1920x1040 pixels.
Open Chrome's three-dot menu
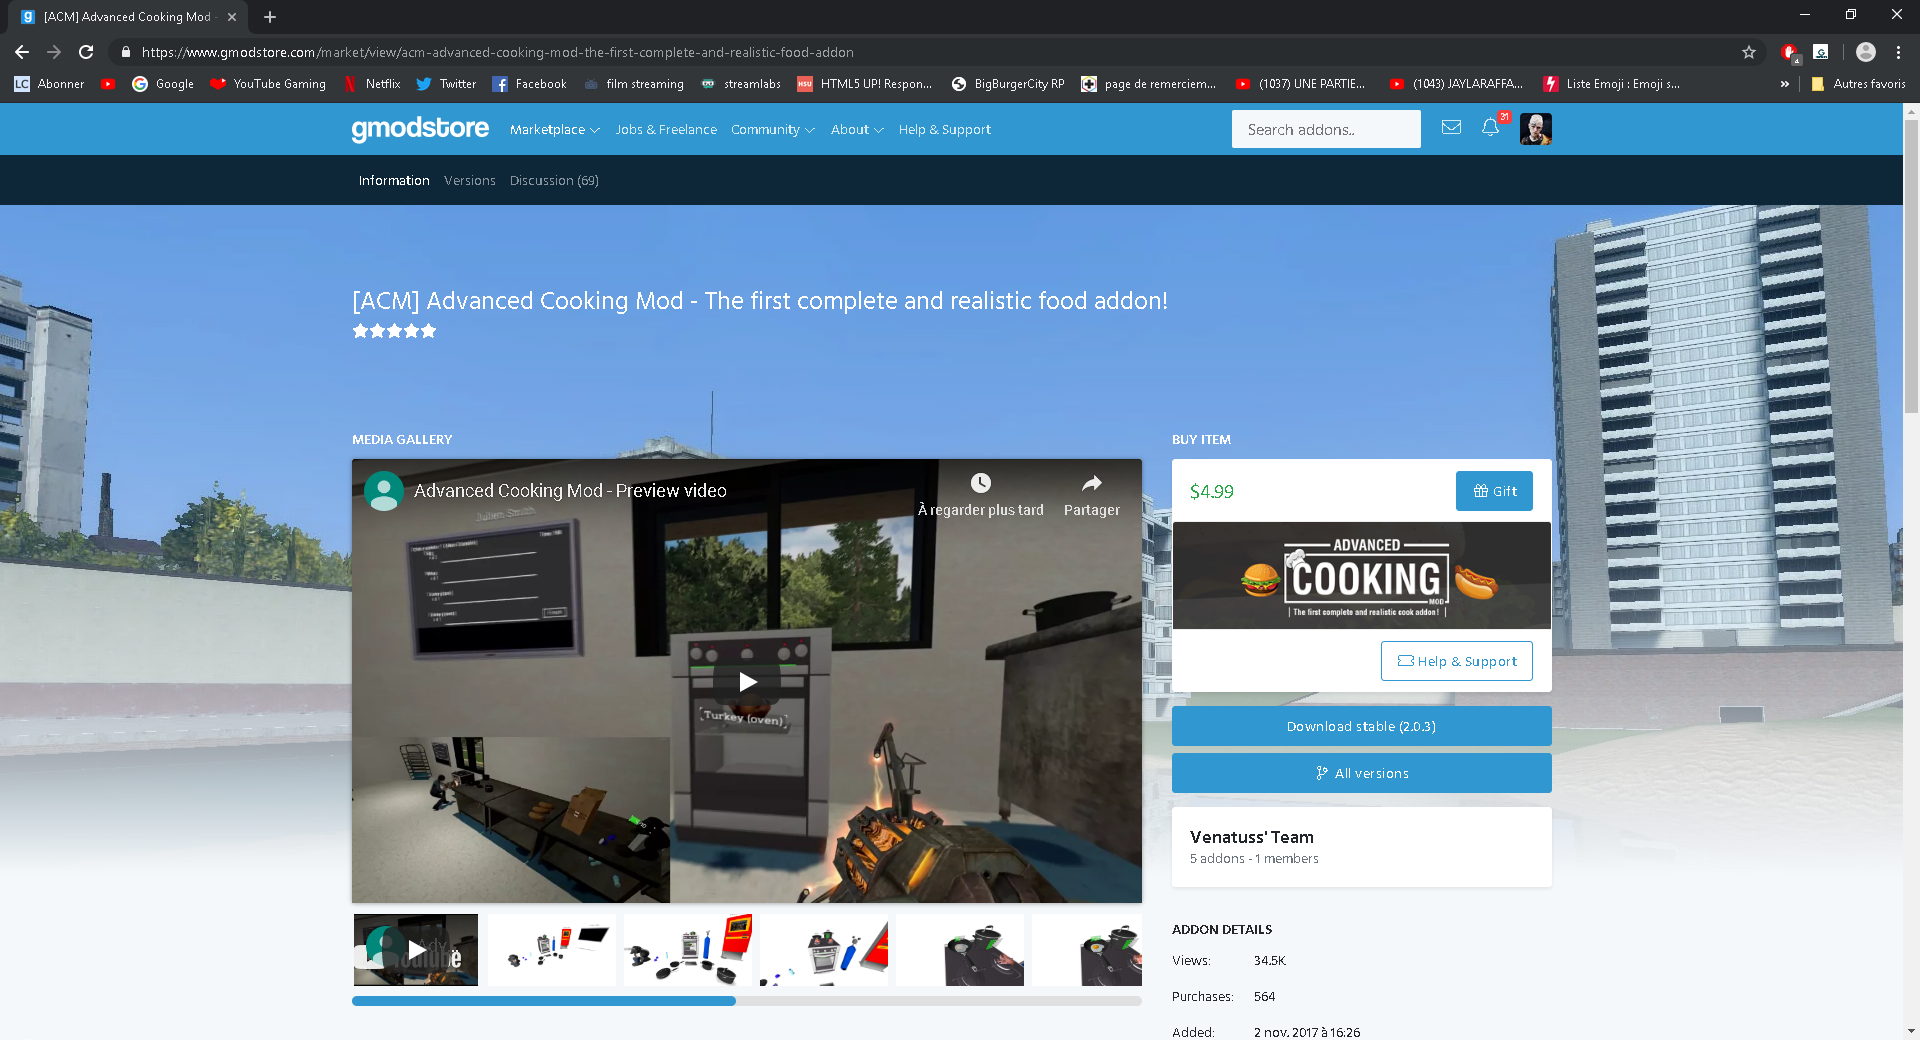(x=1898, y=52)
